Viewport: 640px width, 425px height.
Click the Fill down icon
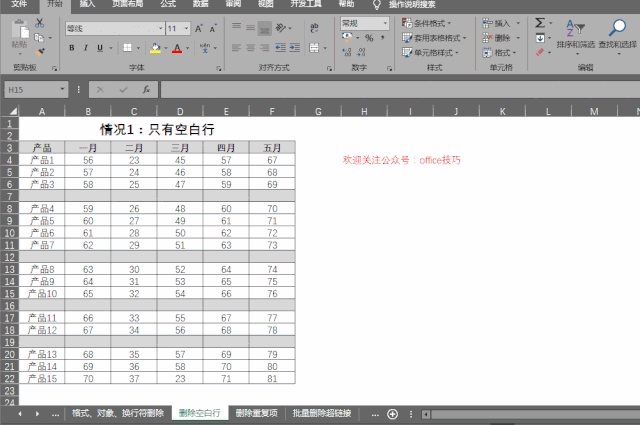pos(540,38)
